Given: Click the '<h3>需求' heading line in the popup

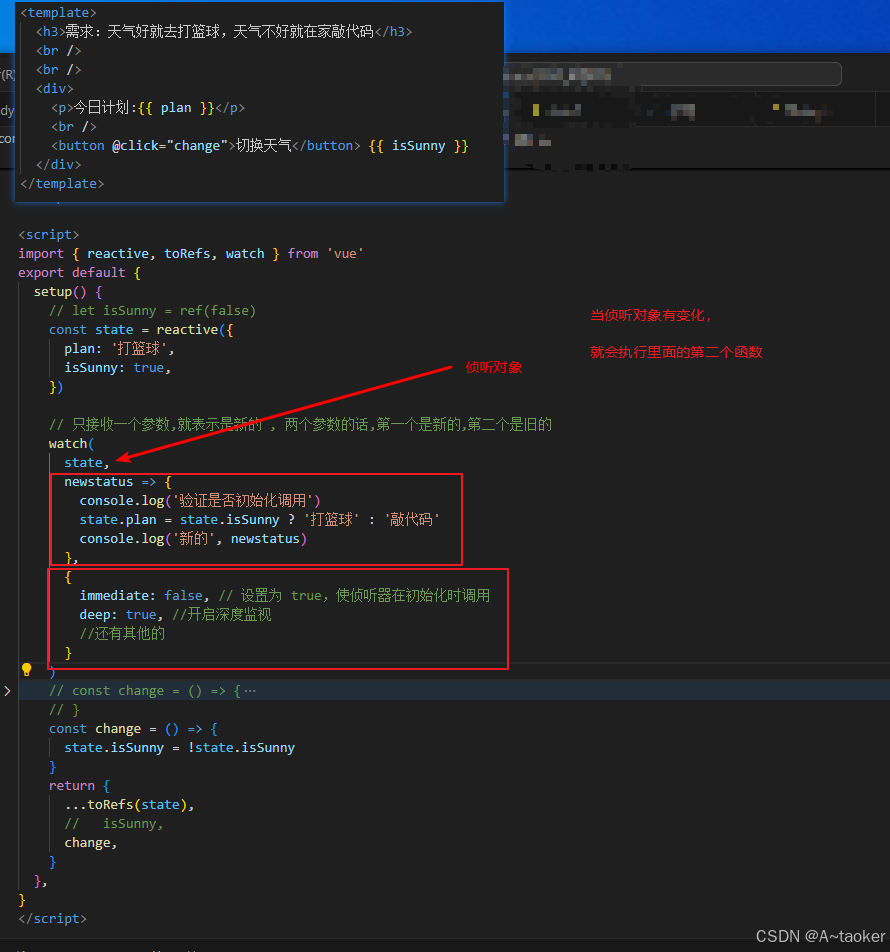Looking at the screenshot, I should click(x=224, y=32).
